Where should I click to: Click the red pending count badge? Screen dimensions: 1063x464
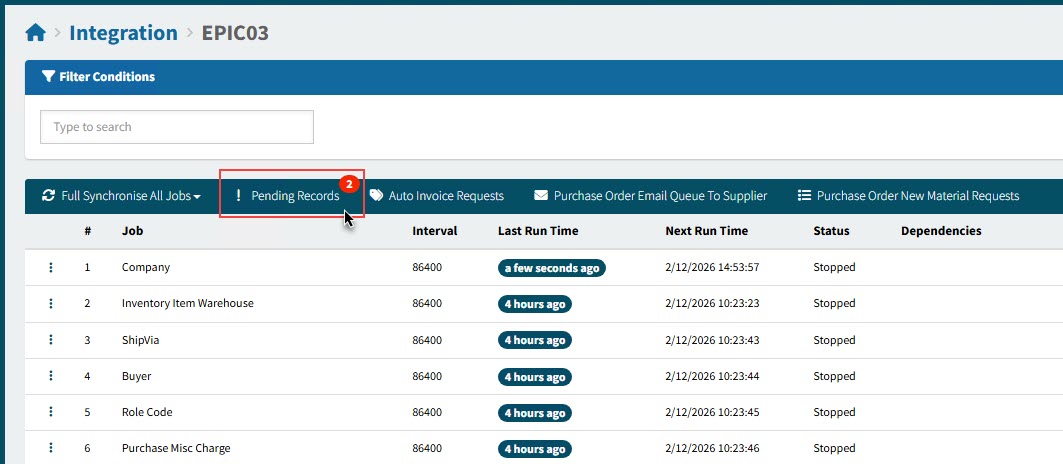(x=348, y=184)
